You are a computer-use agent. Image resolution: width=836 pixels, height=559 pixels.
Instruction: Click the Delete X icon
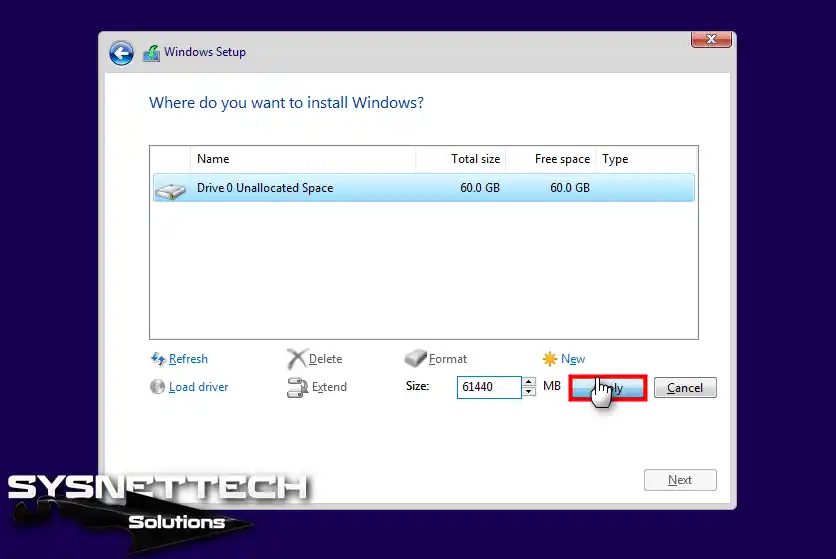pyautogui.click(x=296, y=359)
